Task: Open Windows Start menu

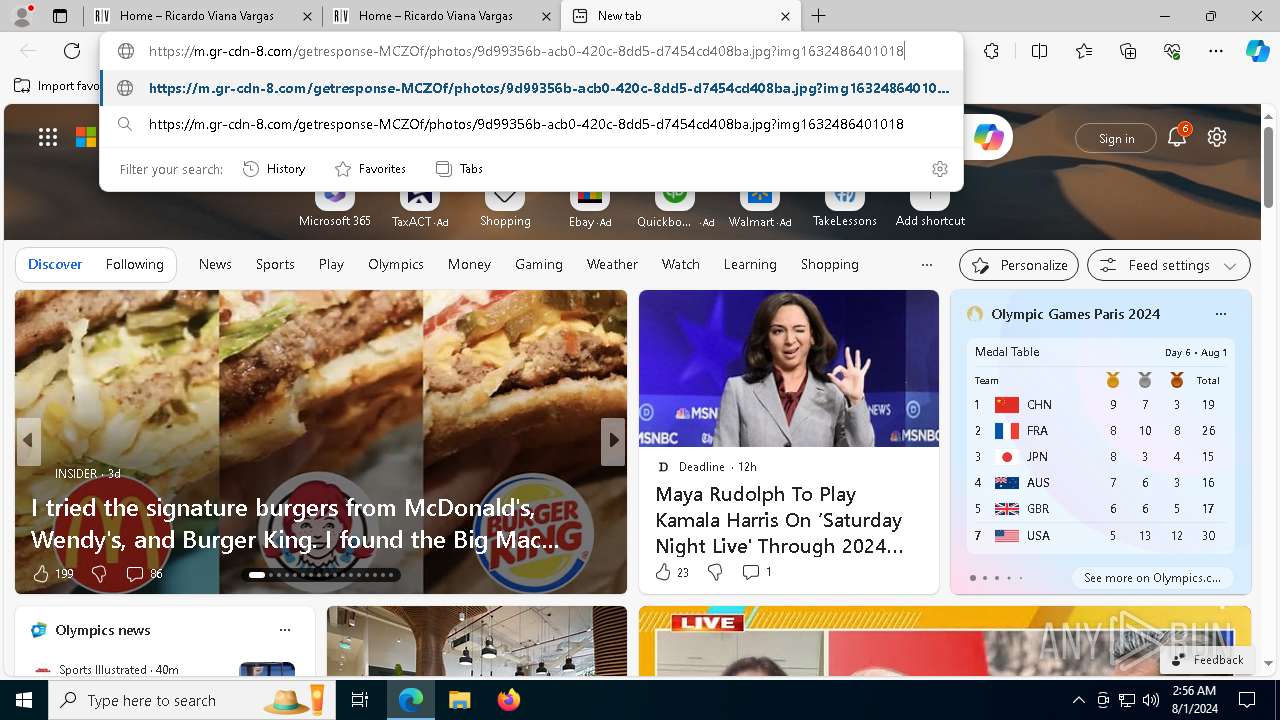Action: pos(24,700)
